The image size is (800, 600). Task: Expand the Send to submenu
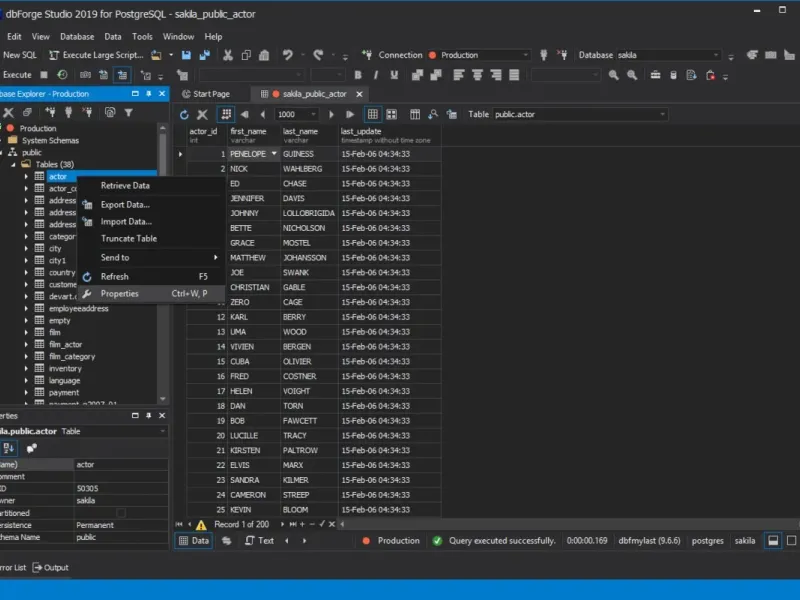(x=152, y=258)
